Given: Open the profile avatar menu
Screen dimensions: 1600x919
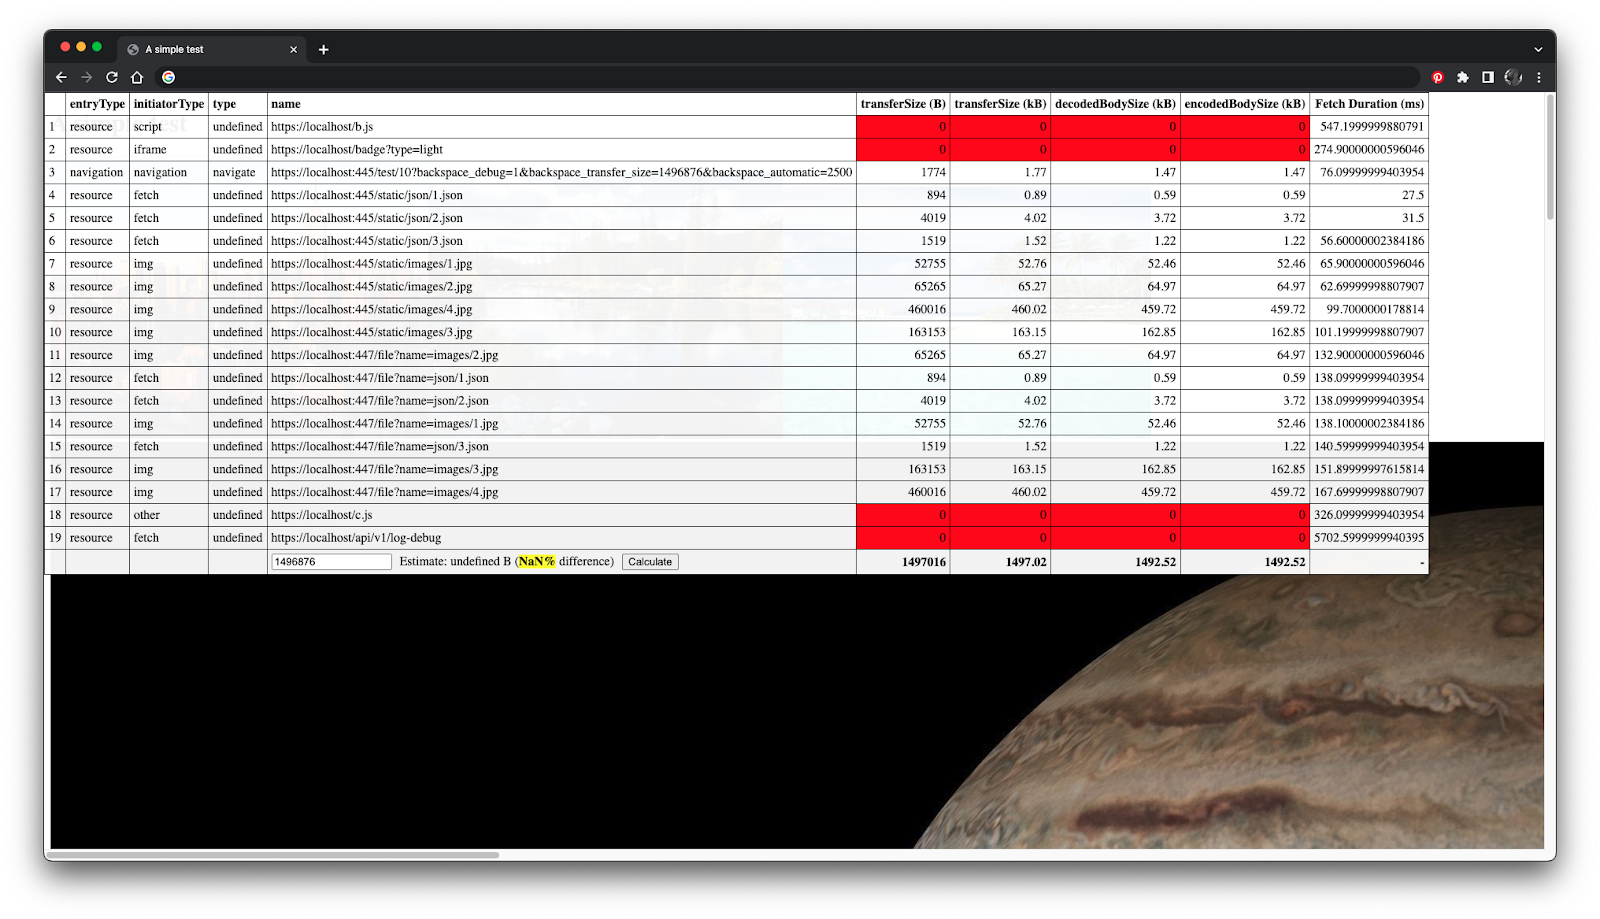Looking at the screenshot, I should pos(1513,77).
